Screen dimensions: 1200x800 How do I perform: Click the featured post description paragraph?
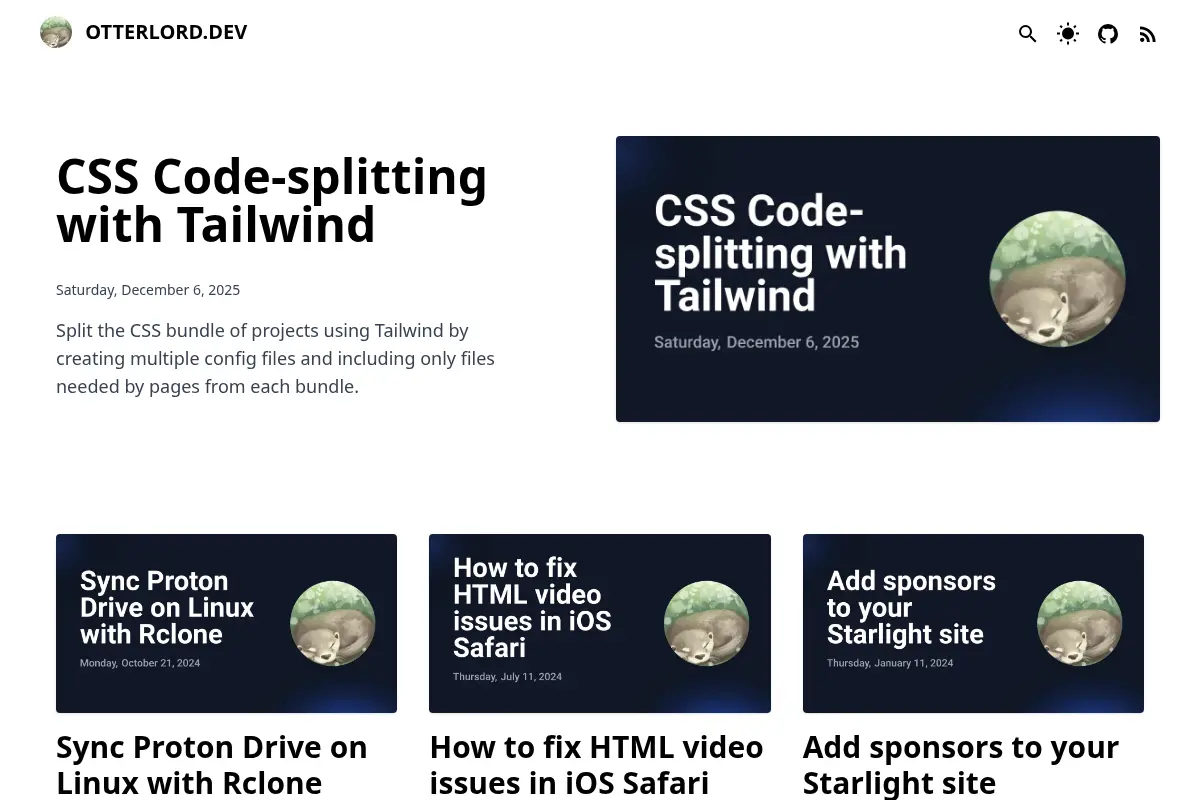coord(275,358)
